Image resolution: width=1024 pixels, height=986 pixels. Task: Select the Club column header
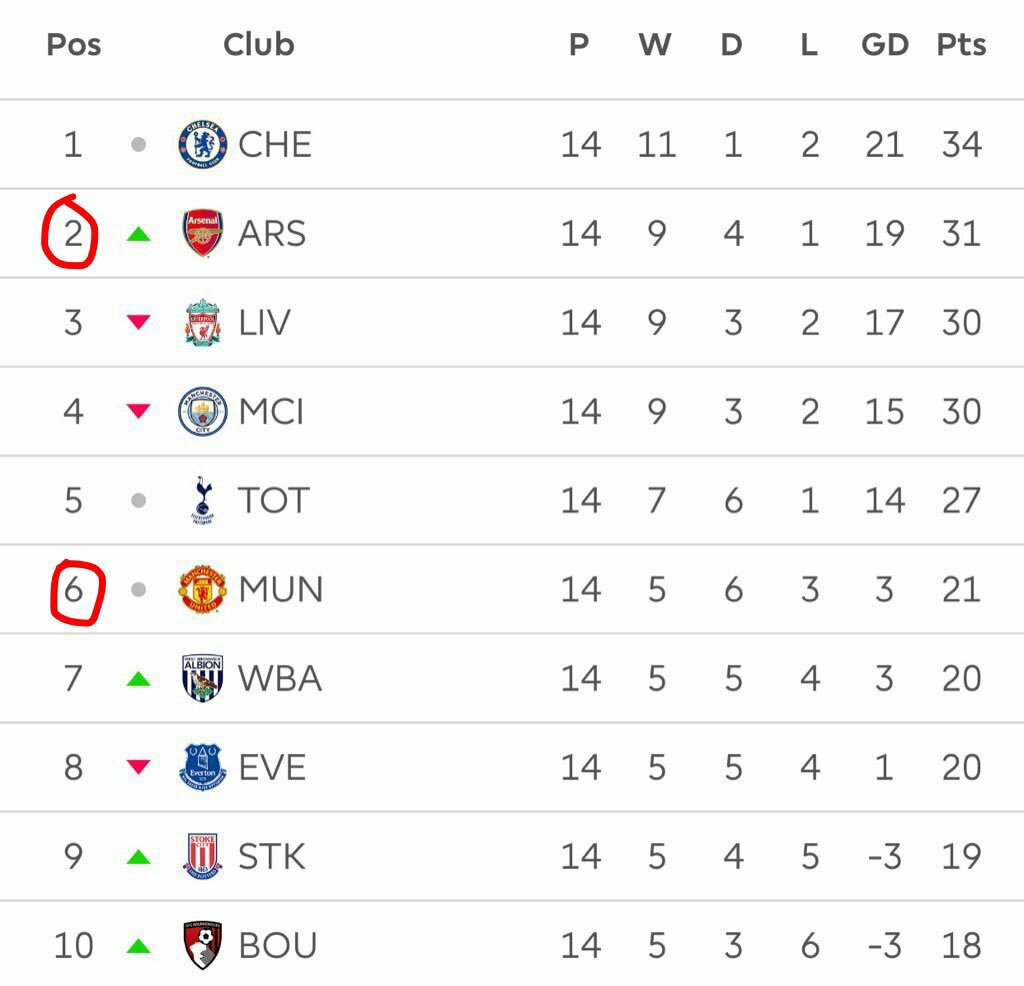coord(258,45)
